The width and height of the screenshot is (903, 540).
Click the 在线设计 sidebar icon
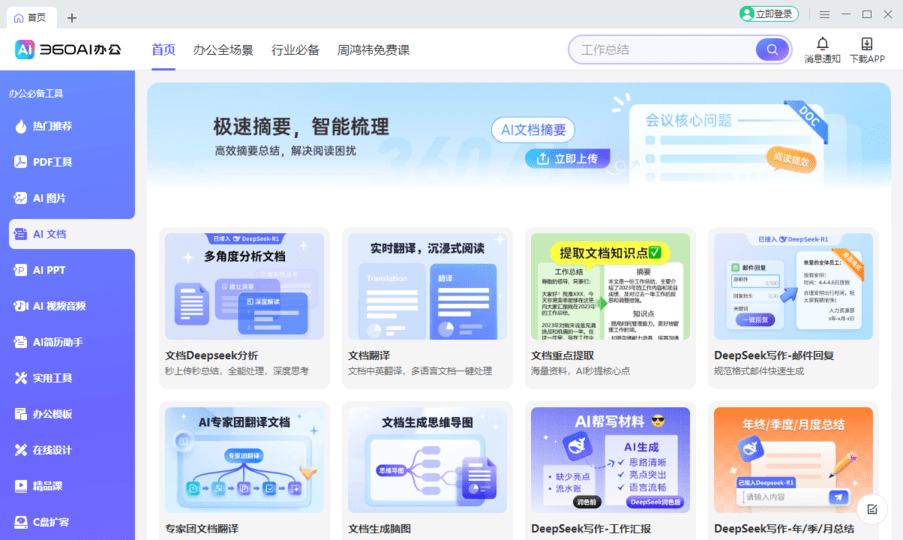click(x=21, y=450)
